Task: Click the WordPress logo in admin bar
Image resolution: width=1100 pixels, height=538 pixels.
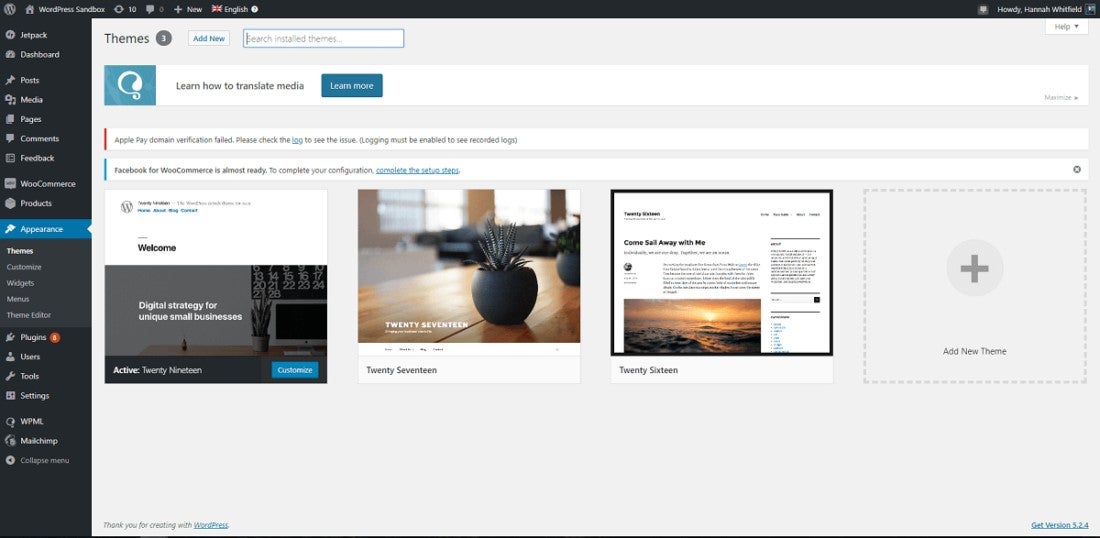Action: click(10, 9)
